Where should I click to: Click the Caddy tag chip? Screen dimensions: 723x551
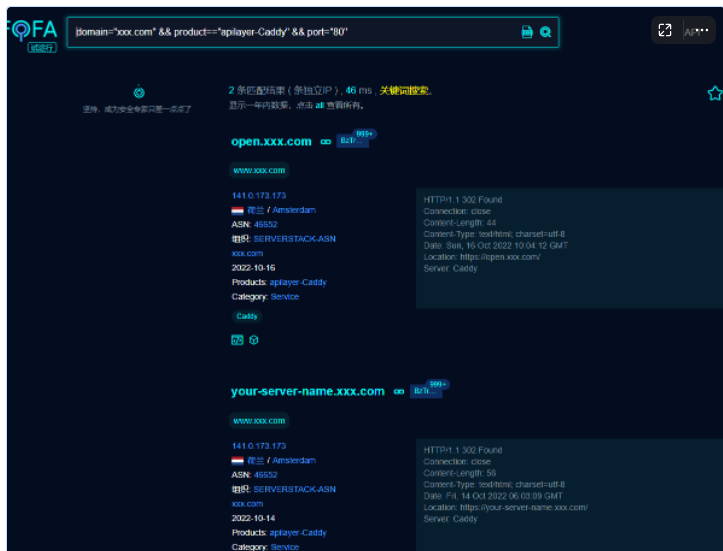click(x=247, y=316)
